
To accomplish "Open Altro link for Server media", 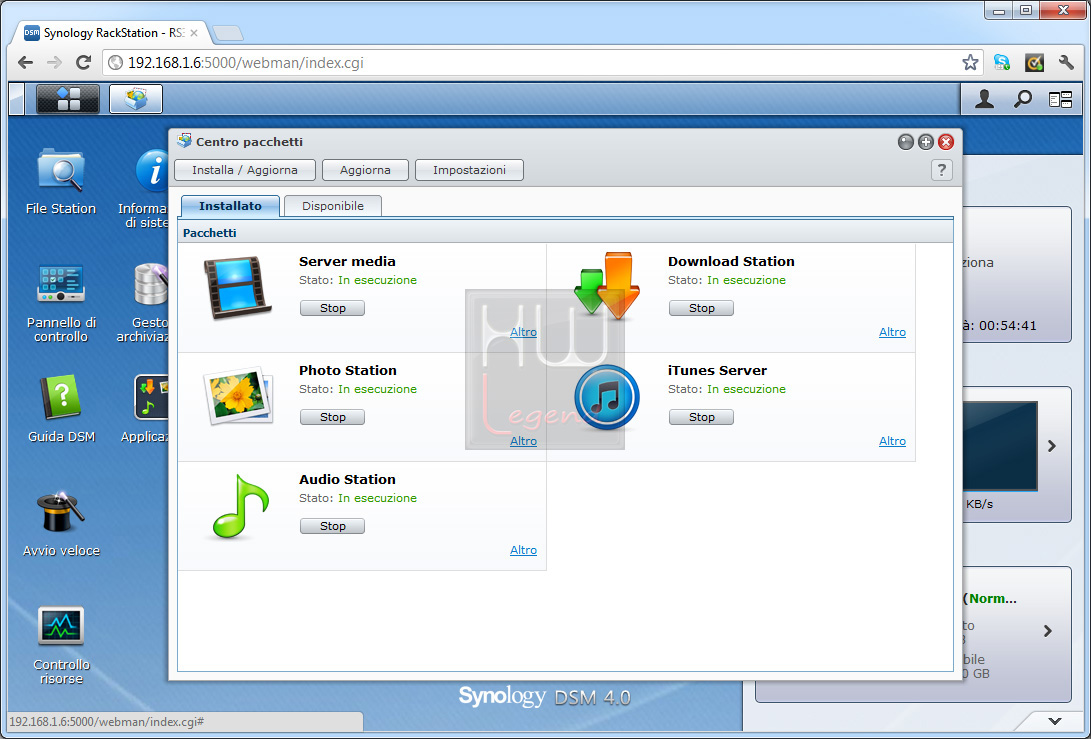I will tap(523, 333).
